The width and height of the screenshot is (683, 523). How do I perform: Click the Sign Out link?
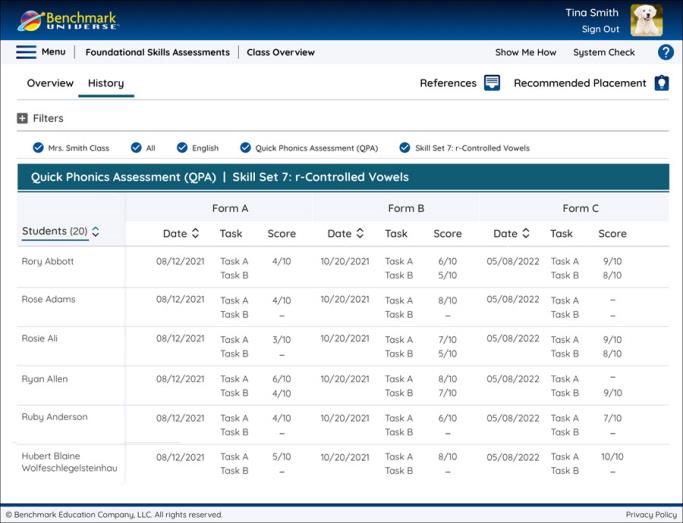(x=600, y=29)
